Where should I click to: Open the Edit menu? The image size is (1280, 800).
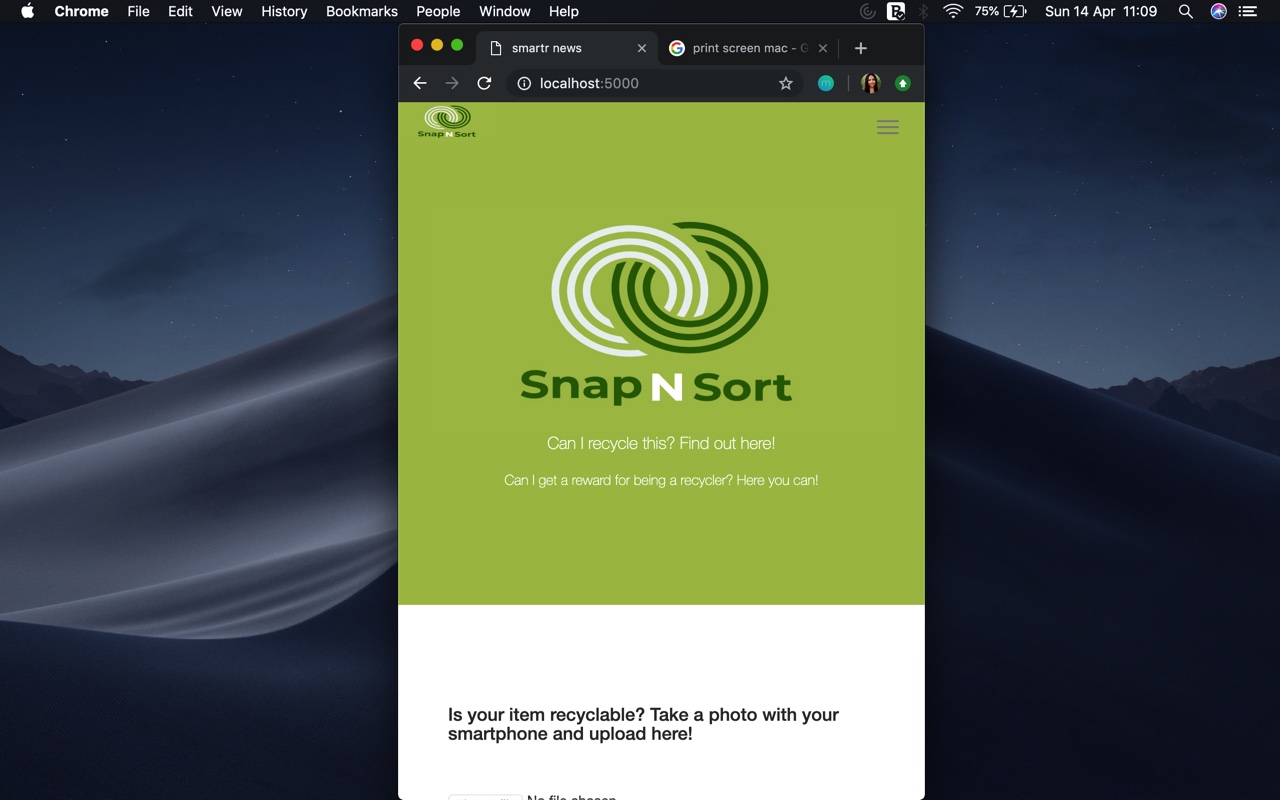[x=180, y=11]
